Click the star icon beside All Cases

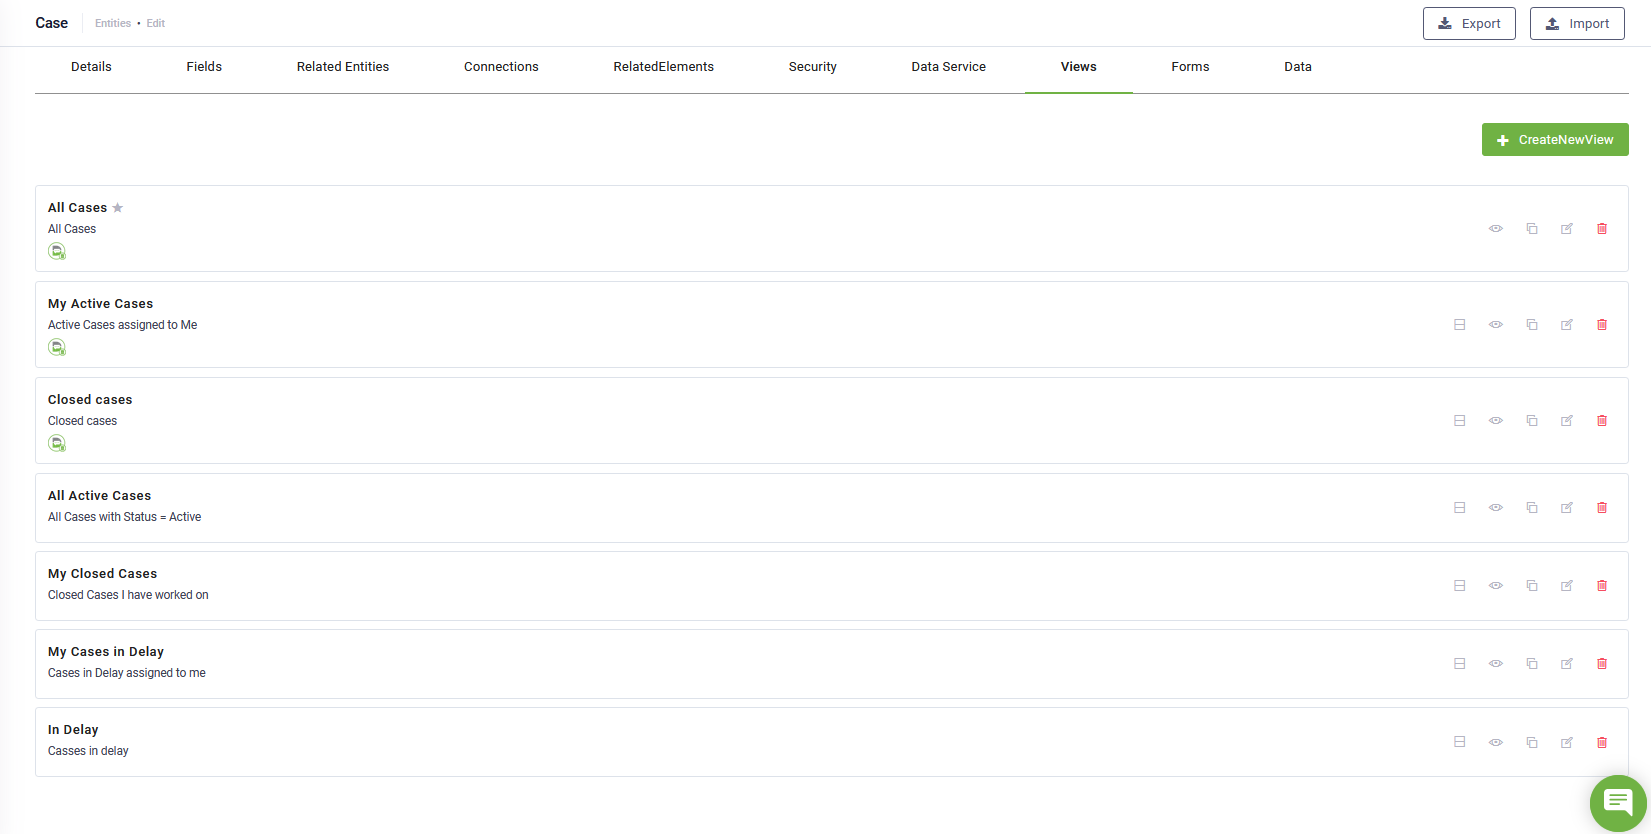(117, 208)
